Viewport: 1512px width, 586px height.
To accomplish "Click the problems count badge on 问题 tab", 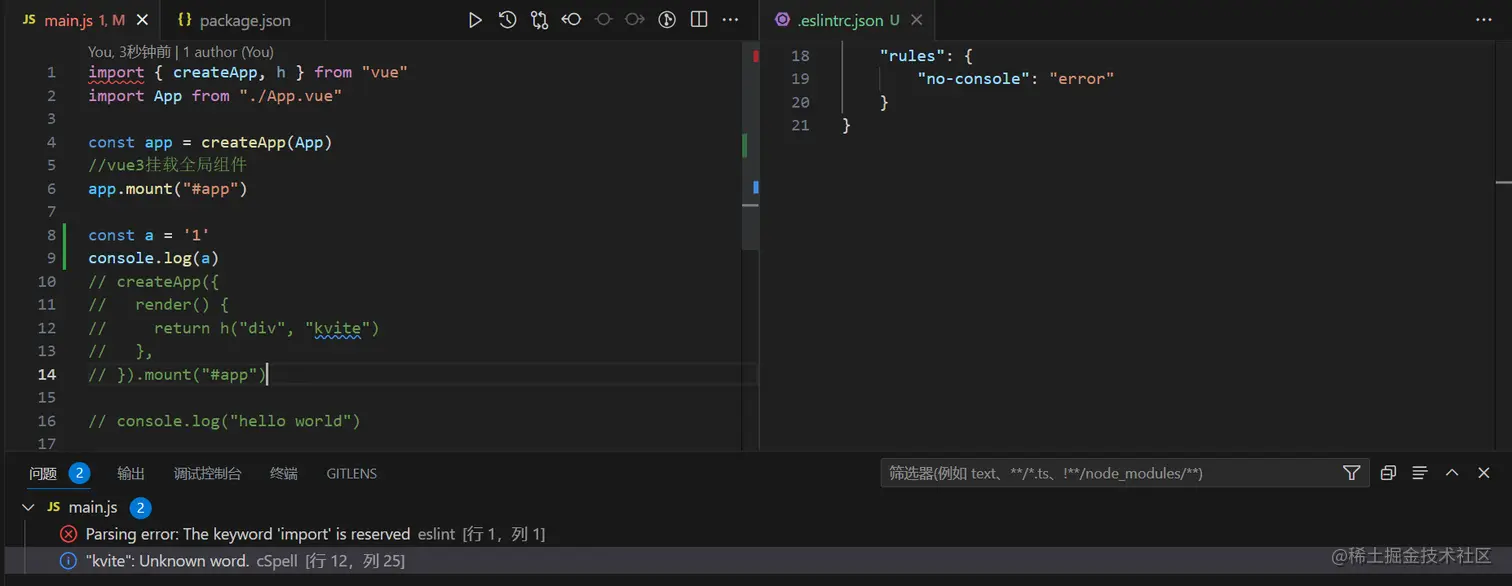I will (x=79, y=473).
